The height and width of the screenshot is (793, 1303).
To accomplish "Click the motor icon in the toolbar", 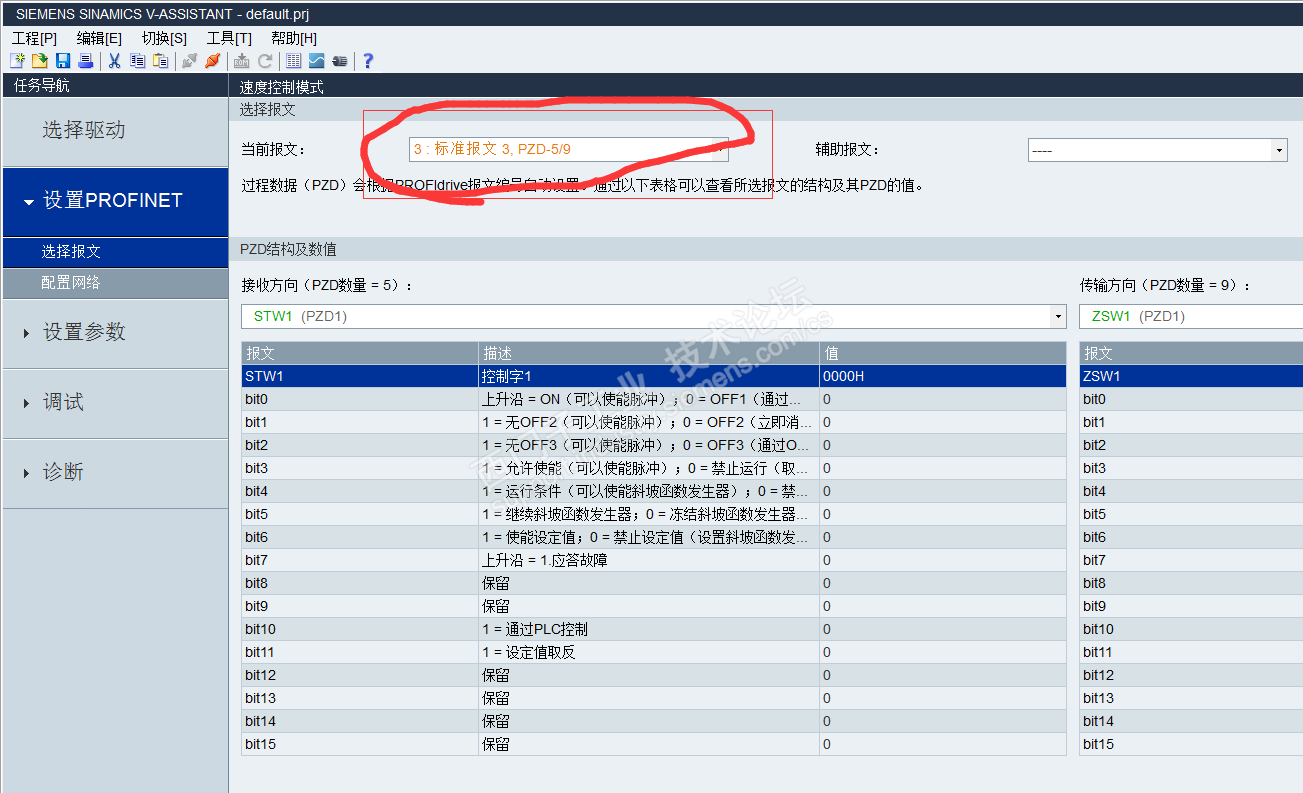I will (340, 61).
